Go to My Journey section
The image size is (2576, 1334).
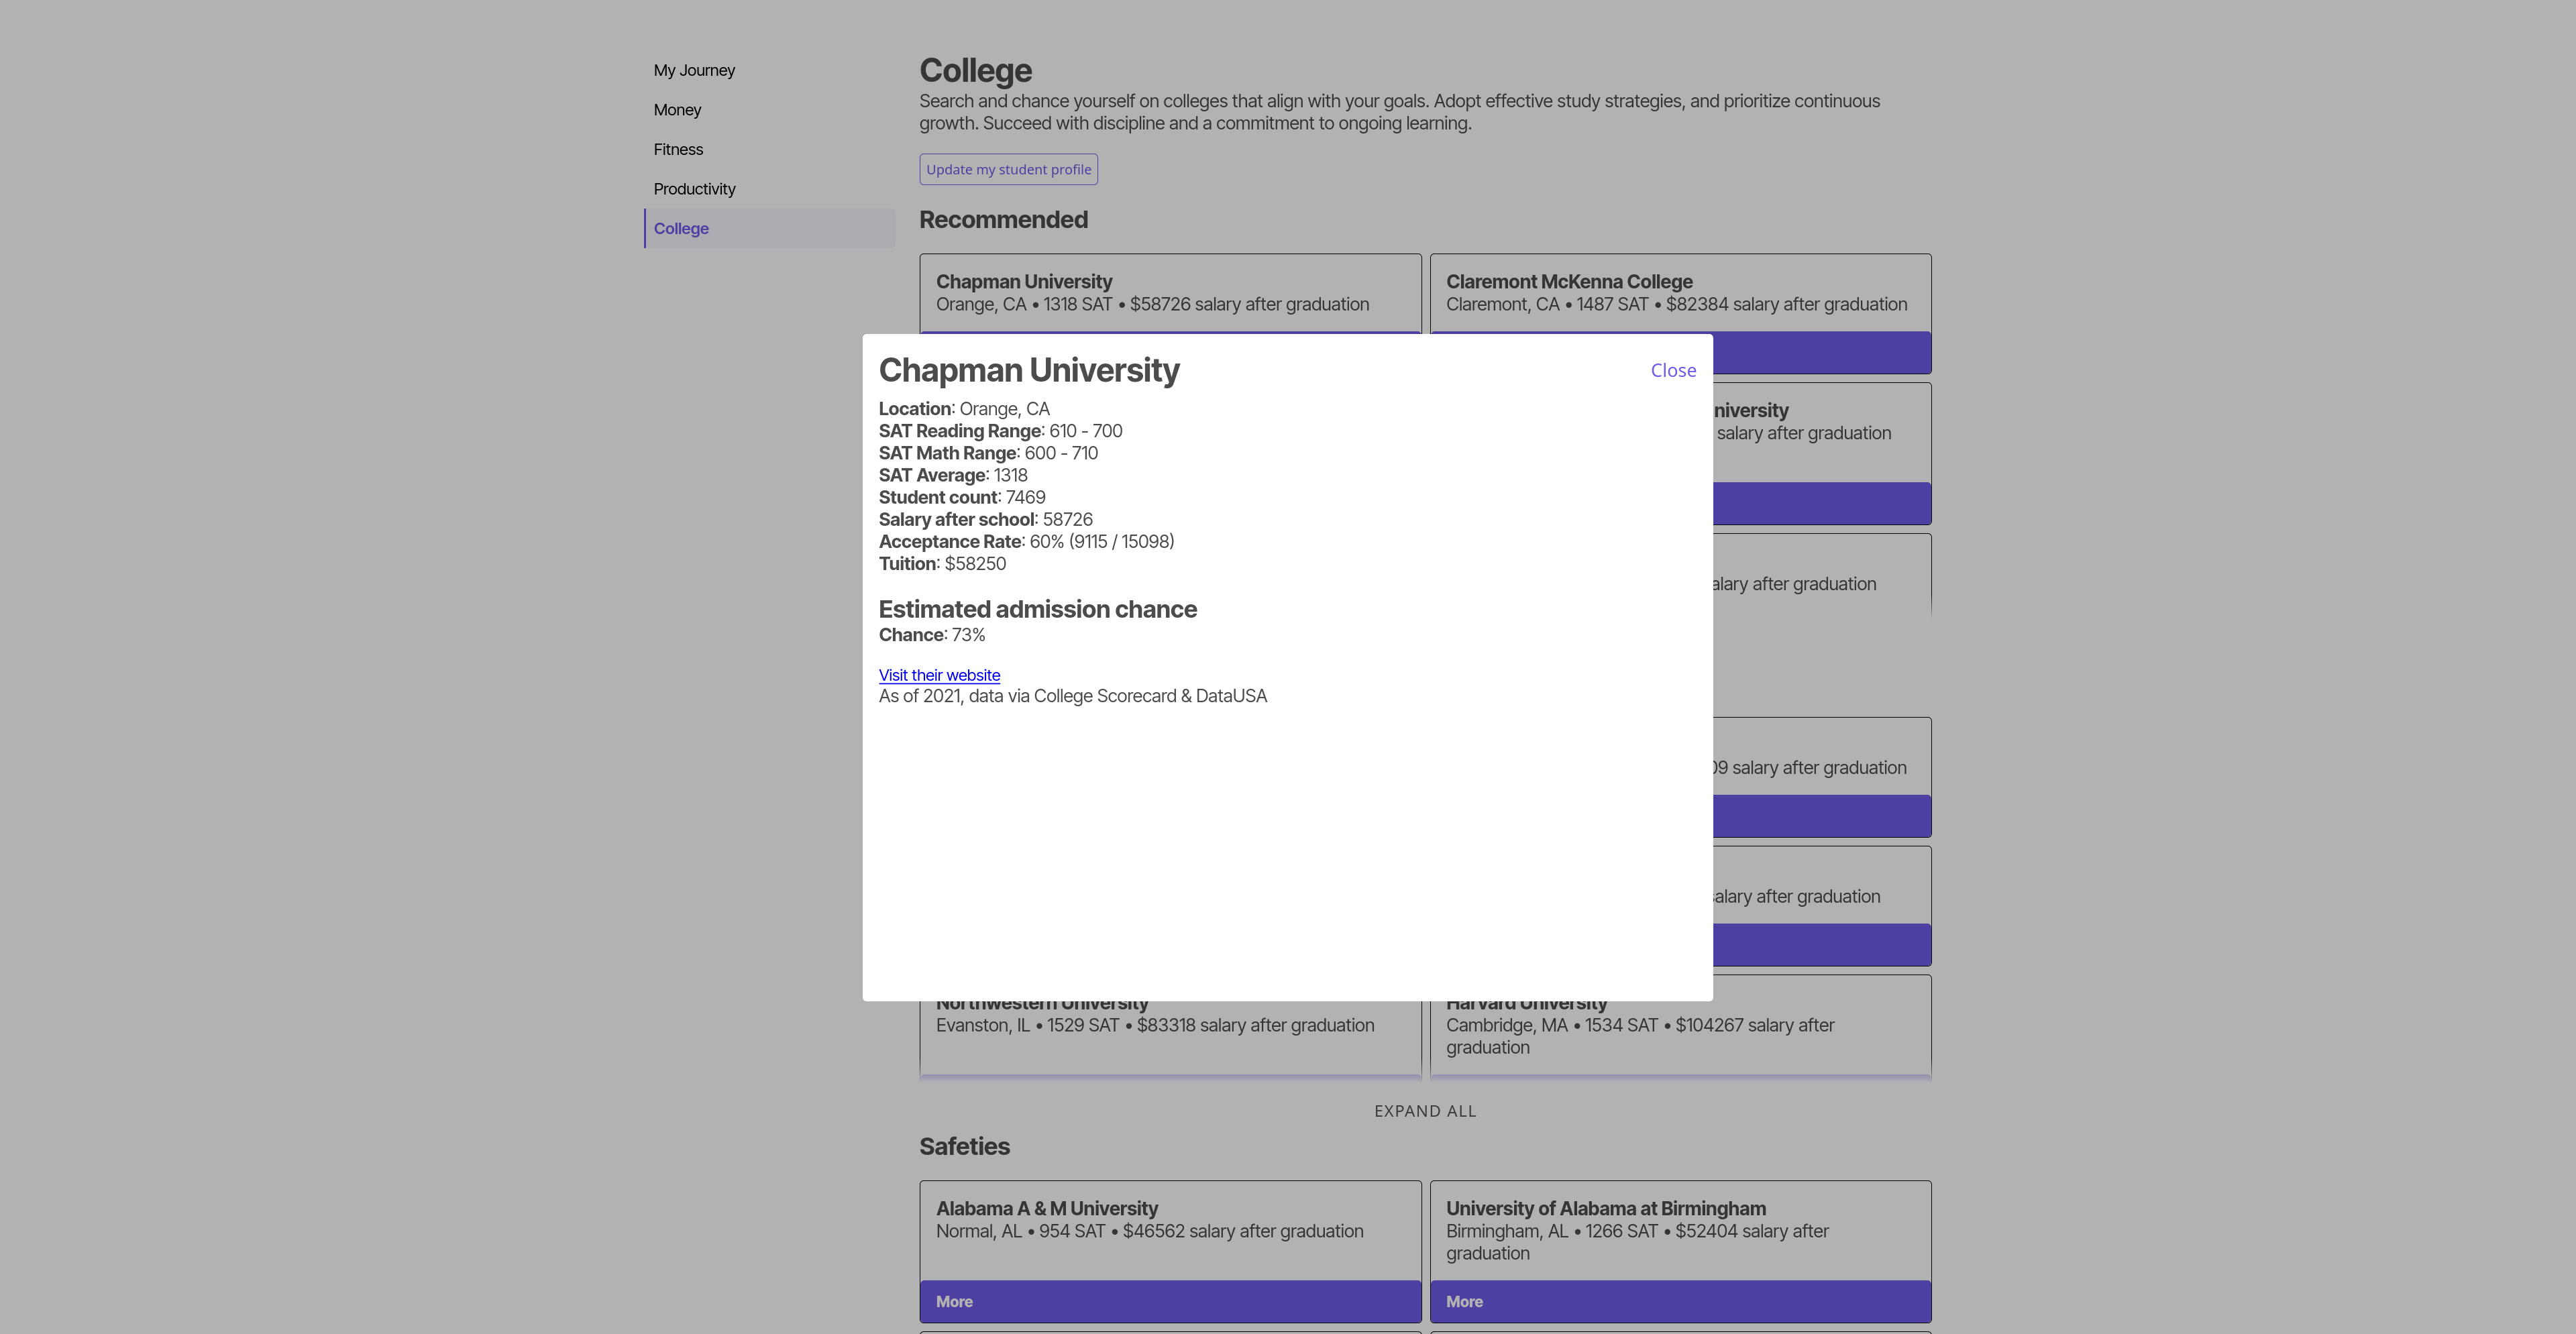(x=694, y=70)
